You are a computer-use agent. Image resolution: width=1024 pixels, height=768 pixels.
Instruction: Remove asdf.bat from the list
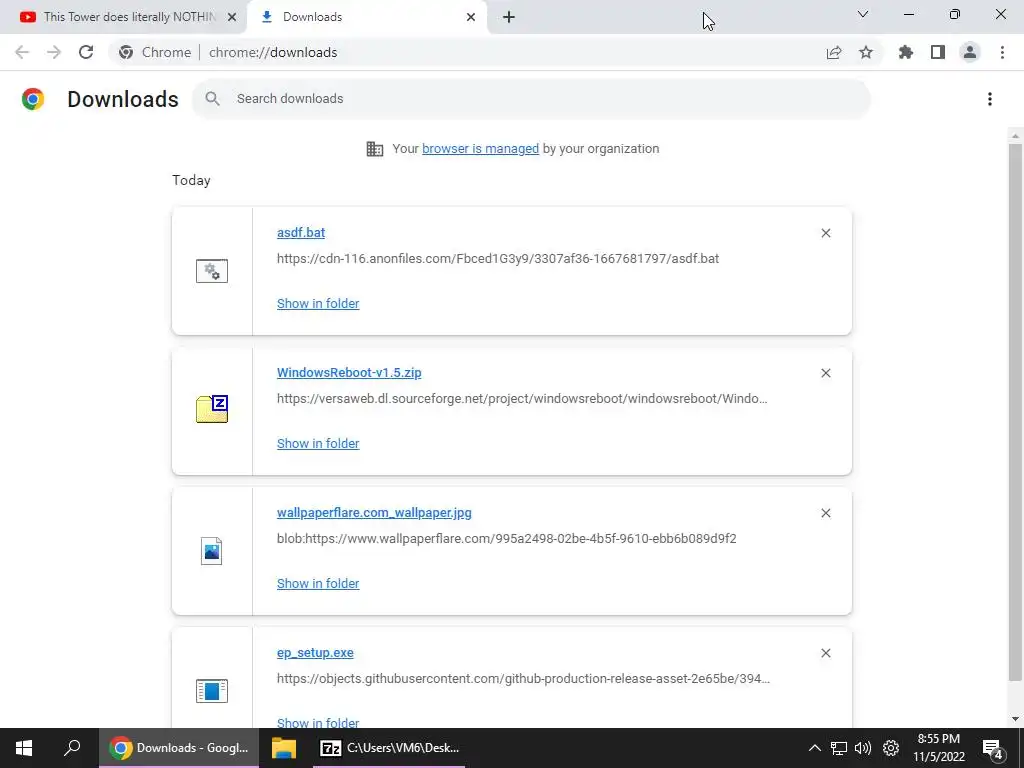point(825,233)
